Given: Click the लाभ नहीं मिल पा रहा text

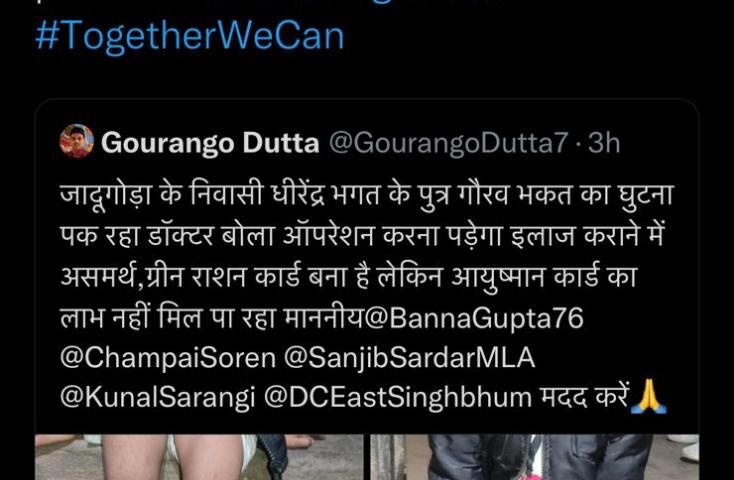Looking at the screenshot, I should tap(169, 319).
